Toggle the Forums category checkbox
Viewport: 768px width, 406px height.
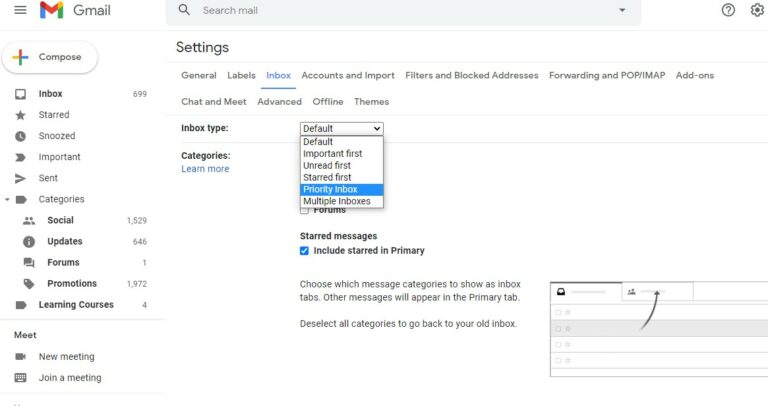[x=305, y=210]
